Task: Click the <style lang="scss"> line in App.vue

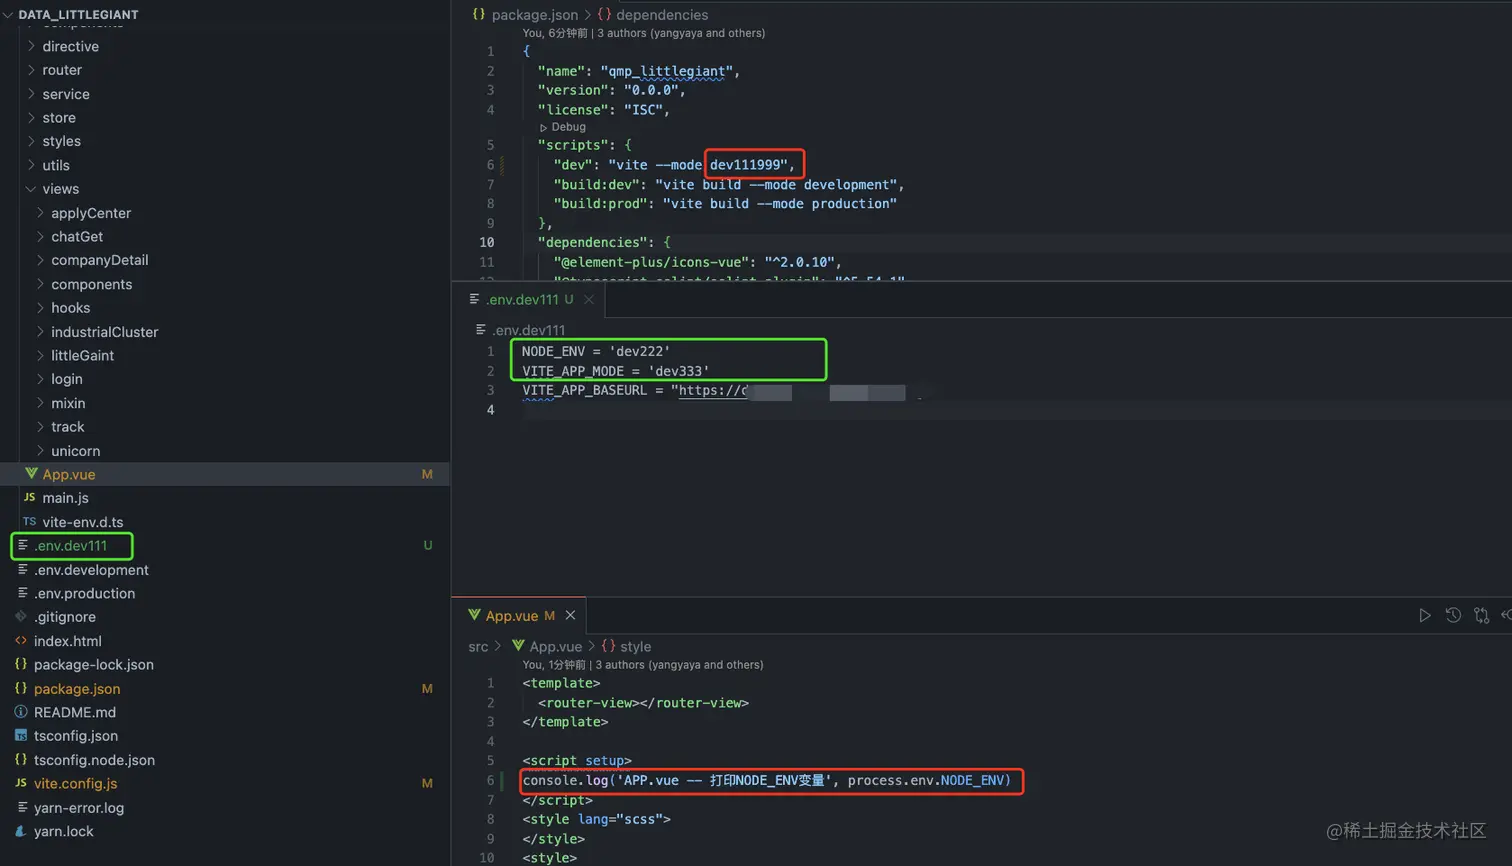Action: (596, 819)
